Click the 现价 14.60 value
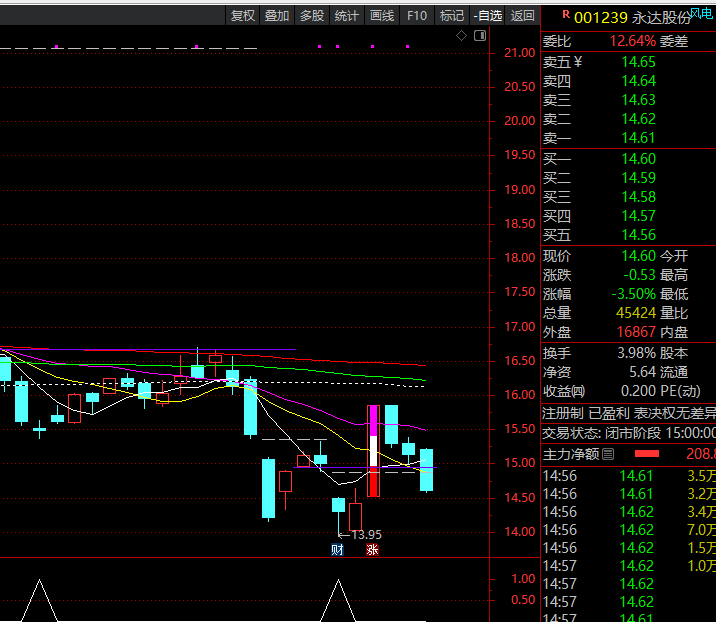Screen dimensions: 716x622 [x=638, y=256]
